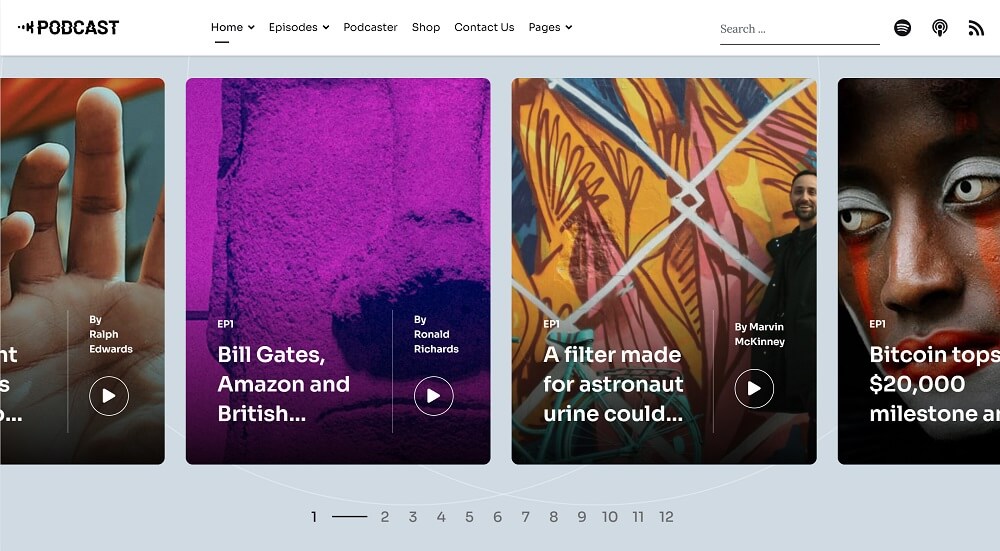Go to the Contact Us page

[x=484, y=27]
